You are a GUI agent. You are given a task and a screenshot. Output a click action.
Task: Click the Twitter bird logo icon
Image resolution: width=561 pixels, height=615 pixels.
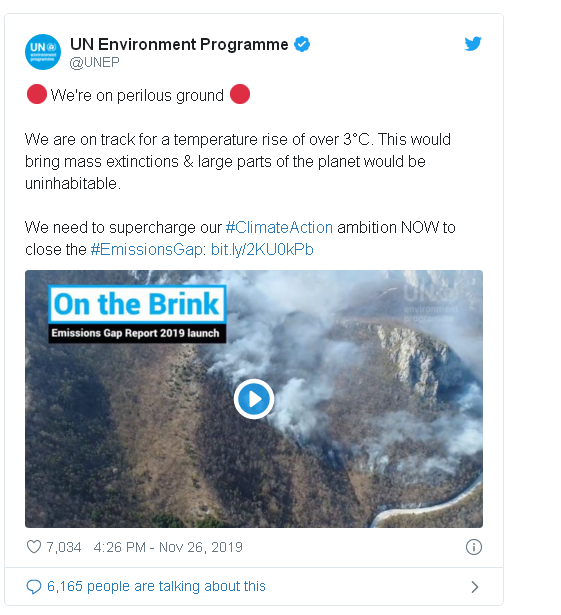point(473,44)
